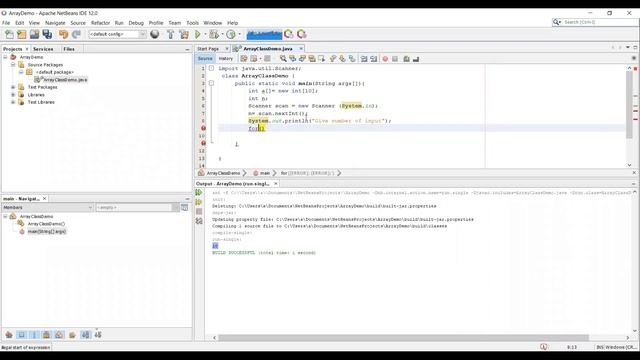Open the Refactor menu

pyautogui.click(x=100, y=23)
